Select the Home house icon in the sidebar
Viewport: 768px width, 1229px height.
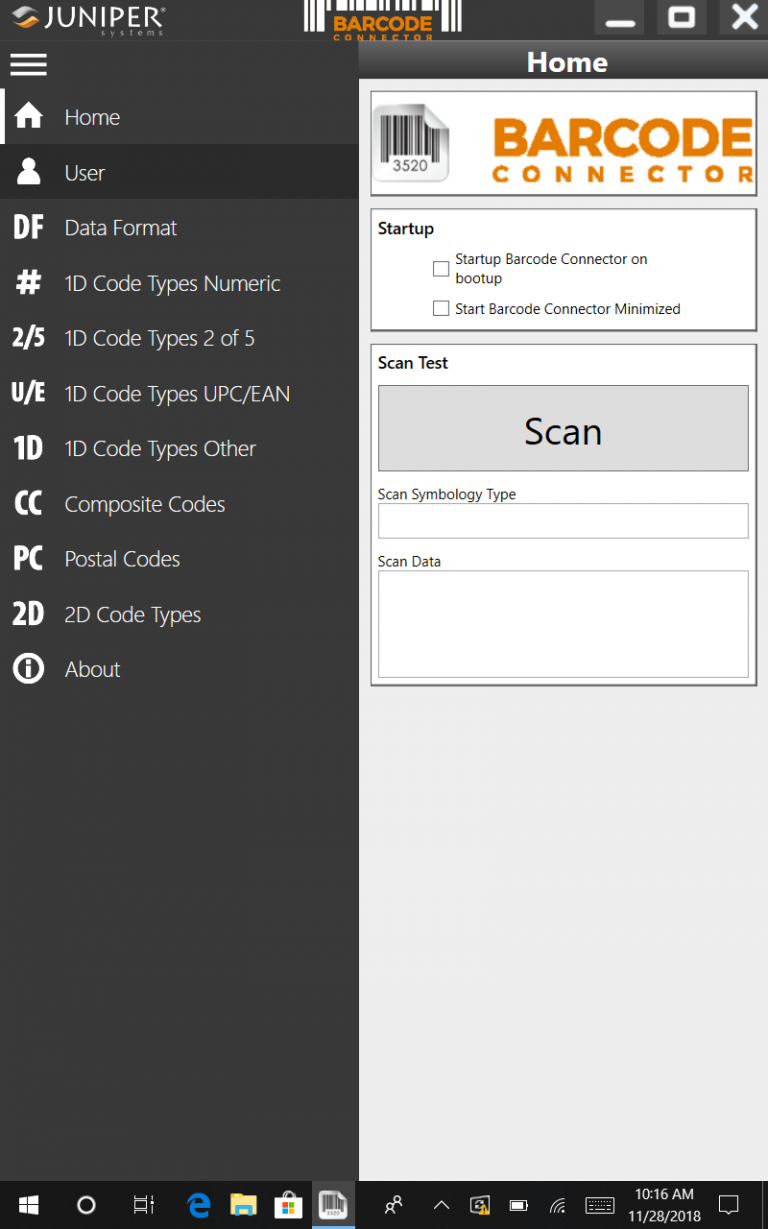28,117
